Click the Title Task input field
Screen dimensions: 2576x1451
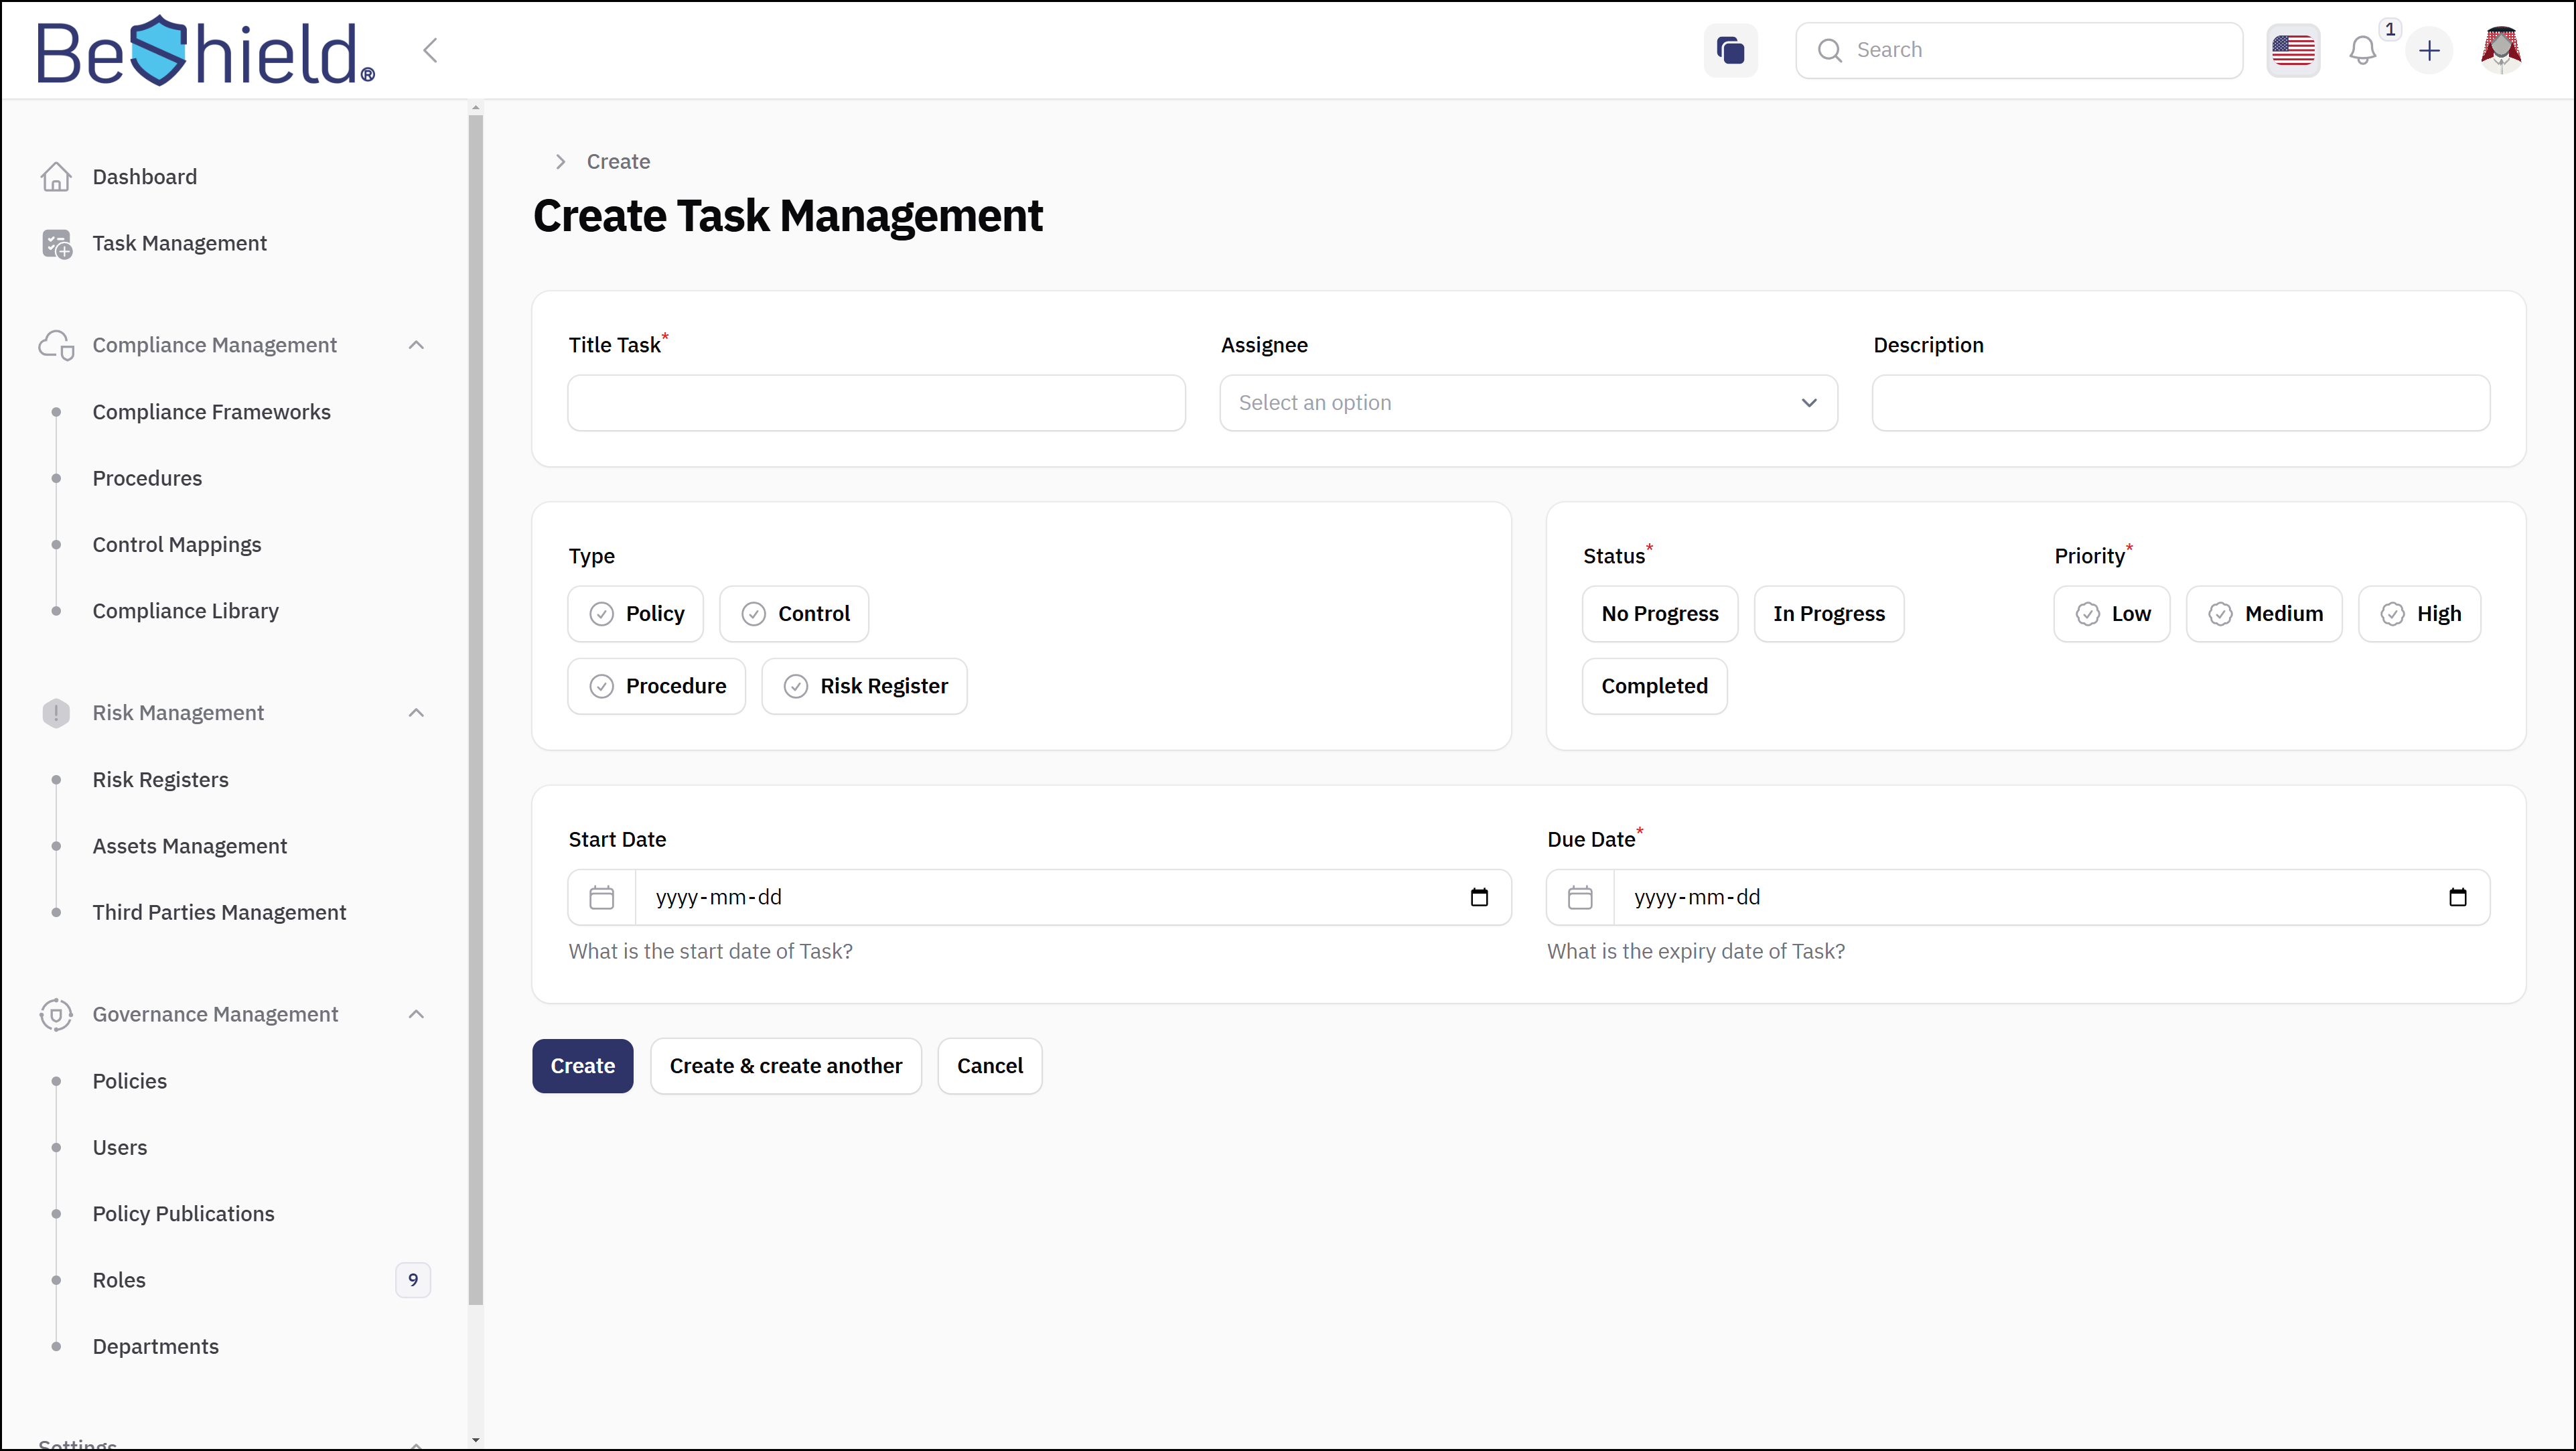876,403
